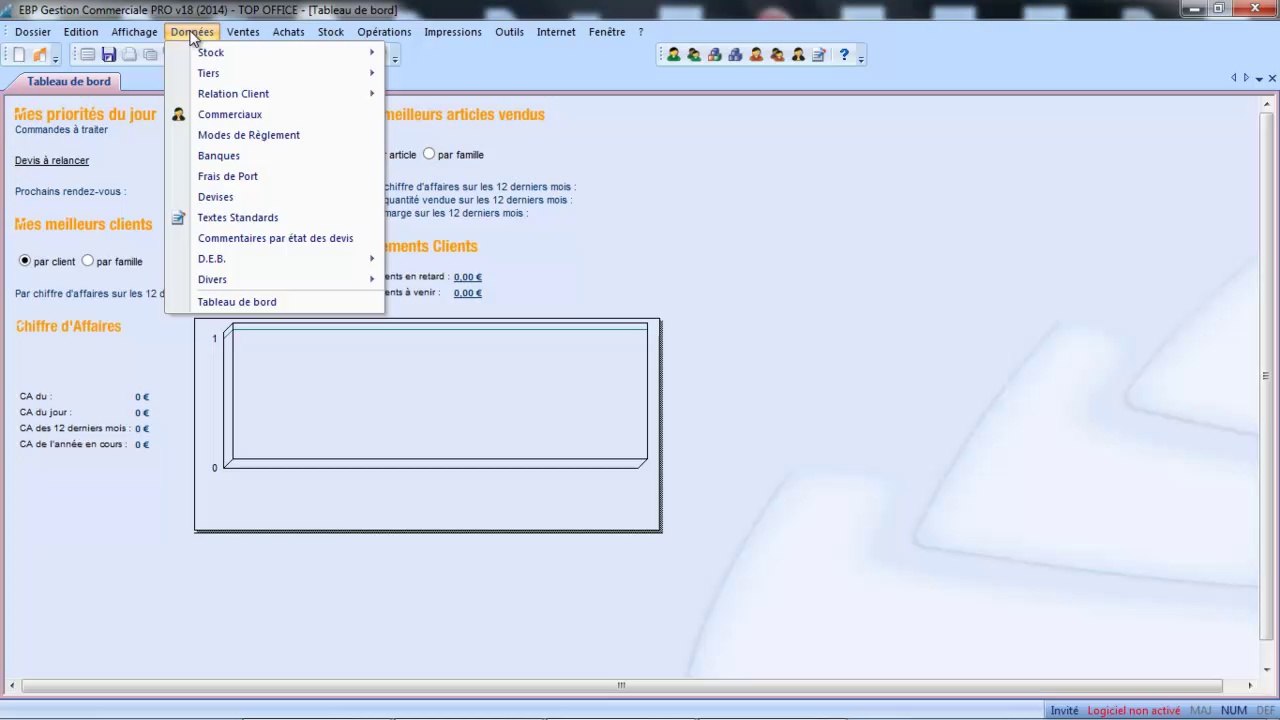The width and height of the screenshot is (1280, 720).
Task: Expand the Relation Client submenu
Action: pos(274,94)
